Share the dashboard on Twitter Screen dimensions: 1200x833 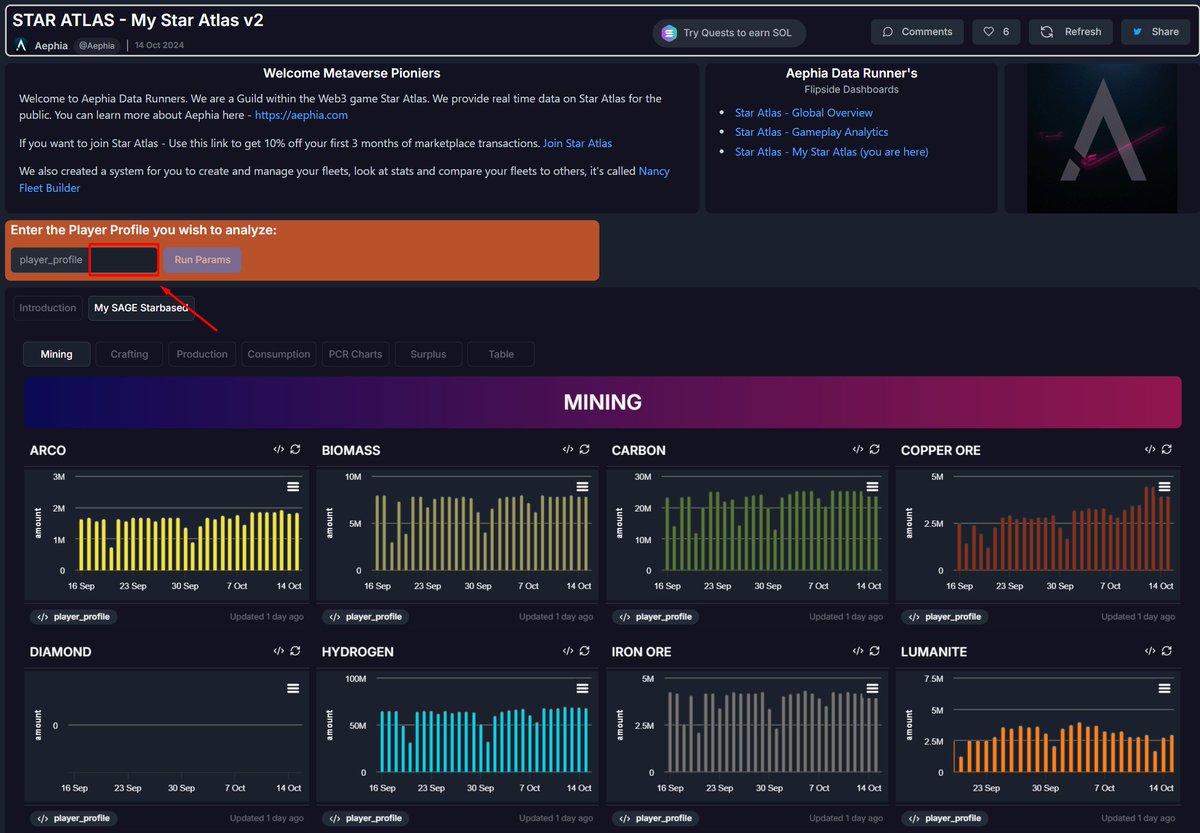pyautogui.click(x=1155, y=32)
